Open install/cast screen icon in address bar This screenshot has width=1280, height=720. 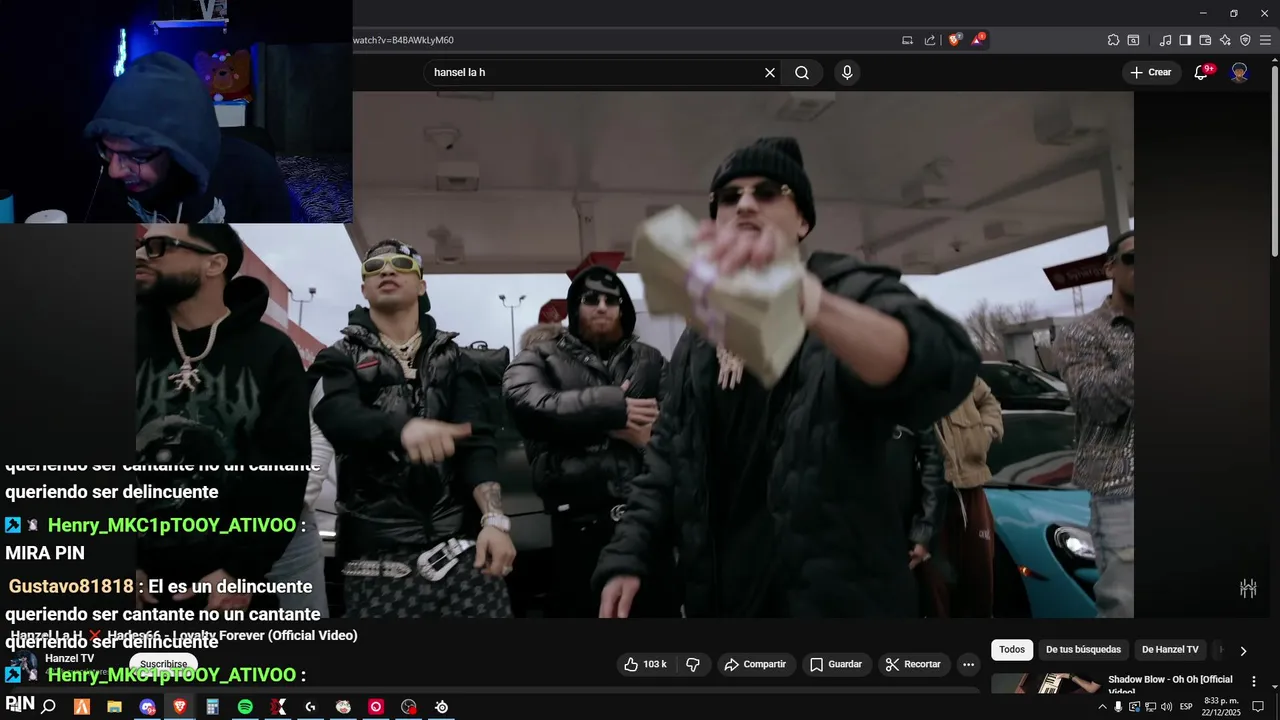click(907, 40)
